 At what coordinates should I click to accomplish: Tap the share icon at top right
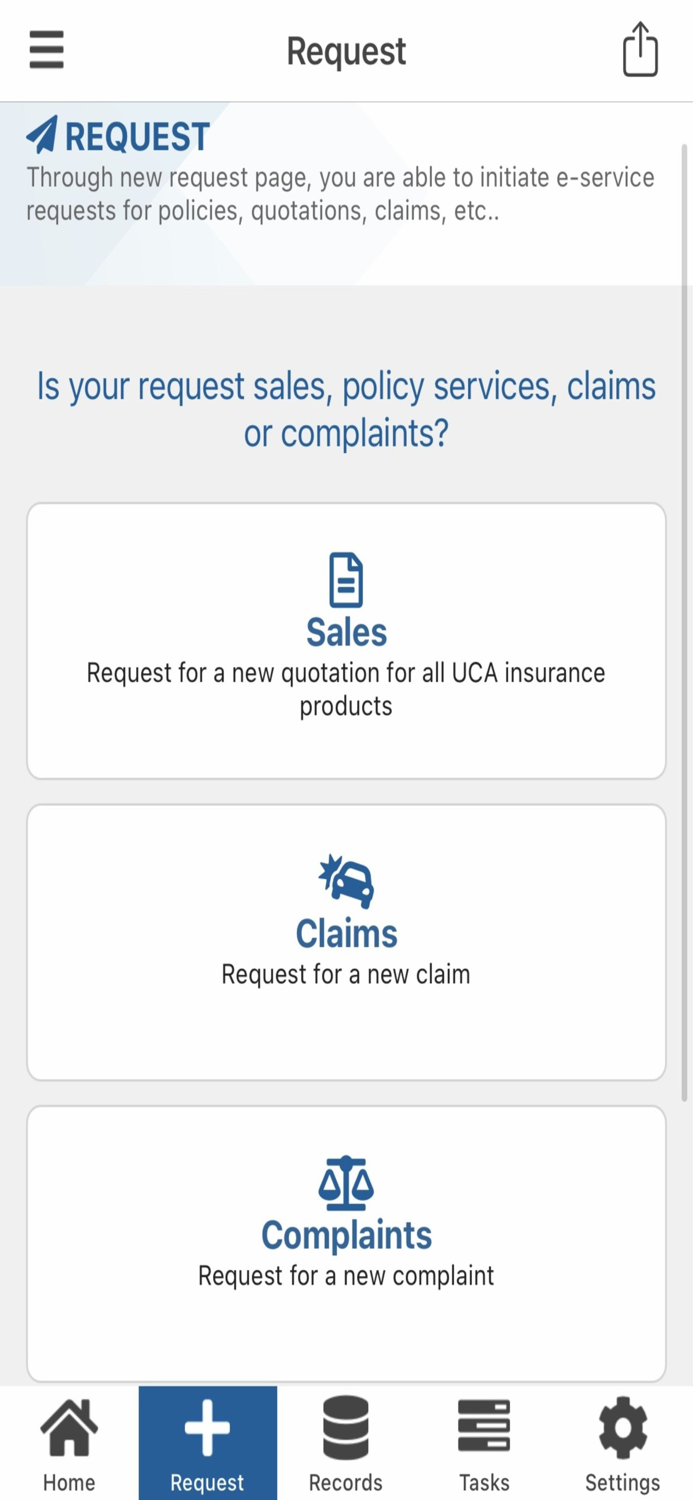(x=640, y=50)
